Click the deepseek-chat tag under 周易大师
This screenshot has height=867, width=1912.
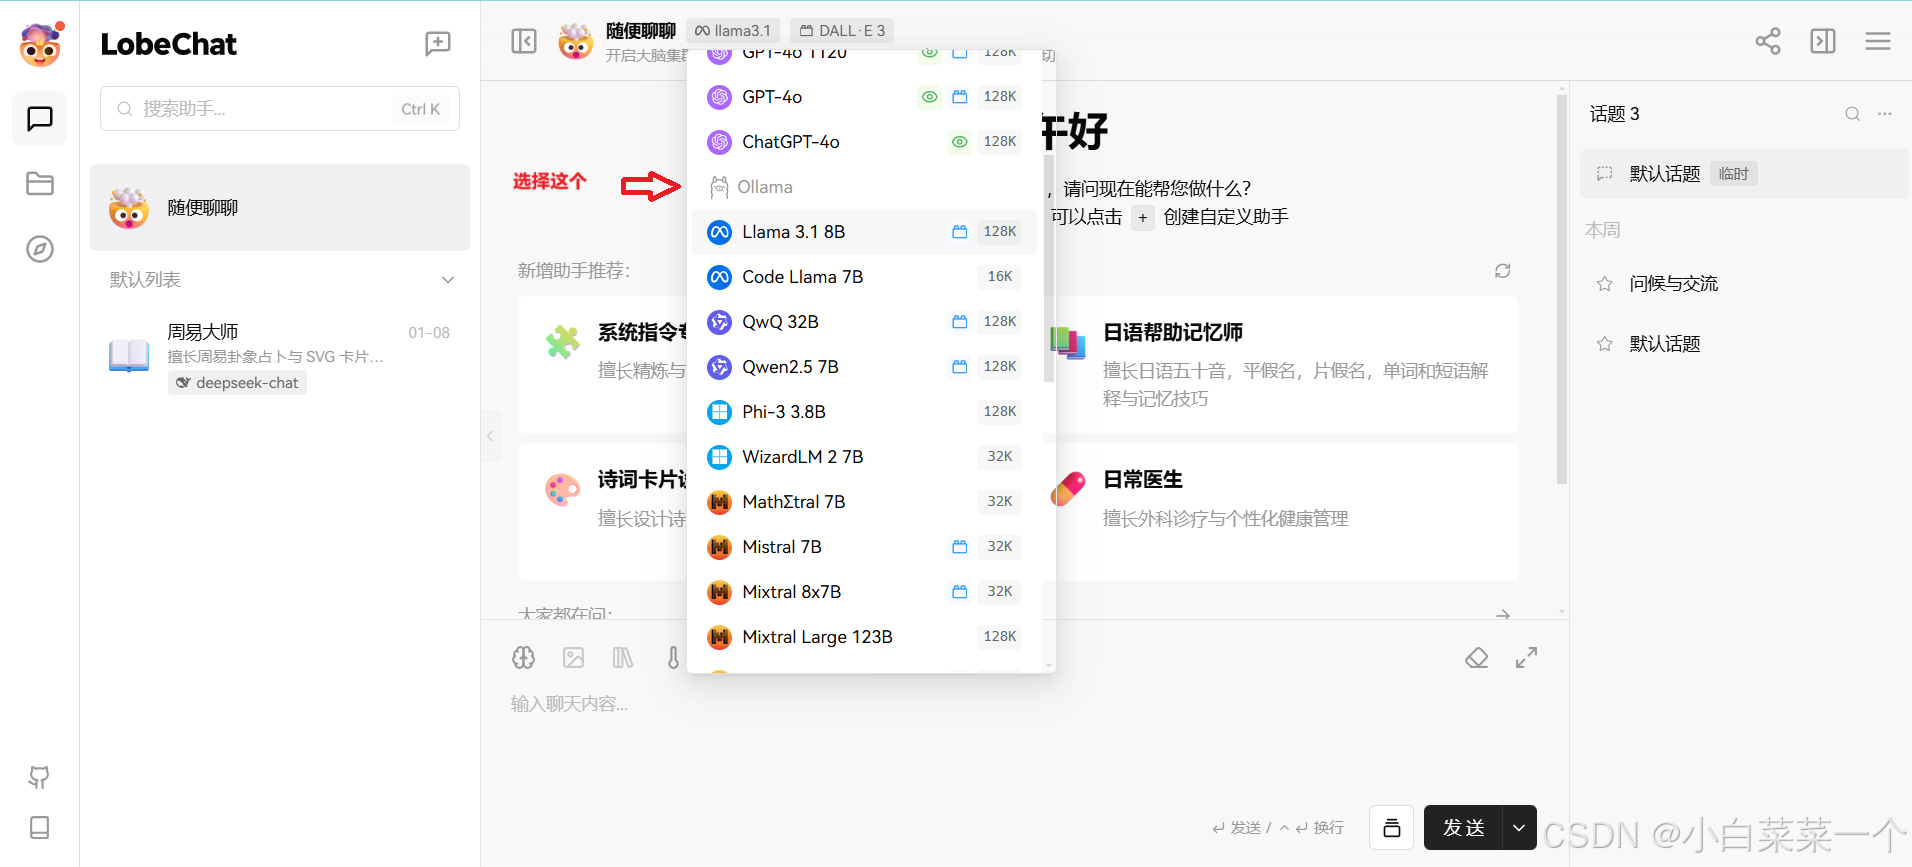pyautogui.click(x=237, y=383)
